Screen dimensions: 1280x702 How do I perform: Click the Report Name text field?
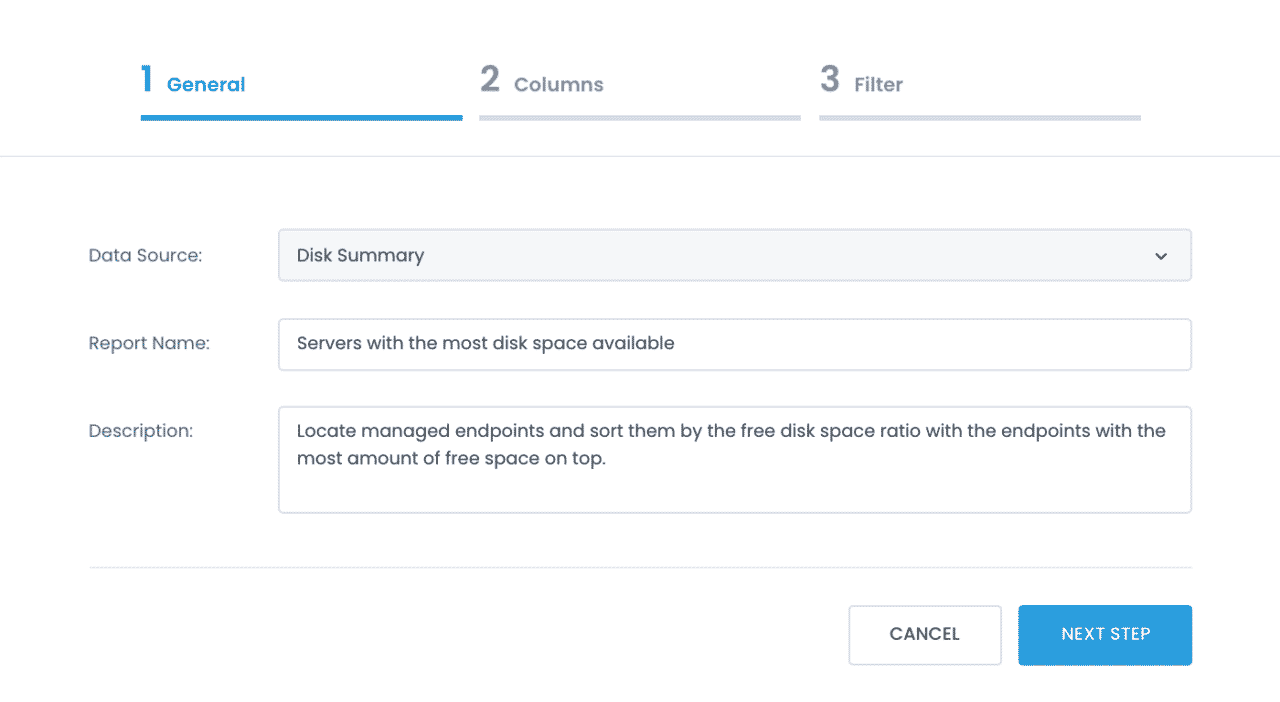click(735, 343)
